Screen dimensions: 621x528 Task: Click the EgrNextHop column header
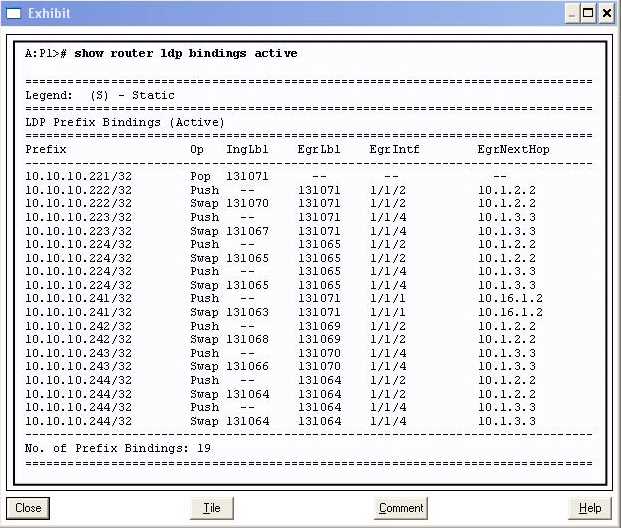pyautogui.click(x=513, y=149)
